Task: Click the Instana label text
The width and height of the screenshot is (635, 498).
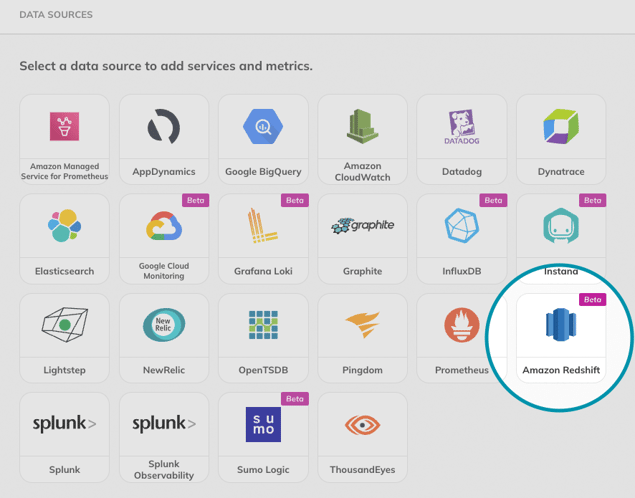Action: point(561,271)
